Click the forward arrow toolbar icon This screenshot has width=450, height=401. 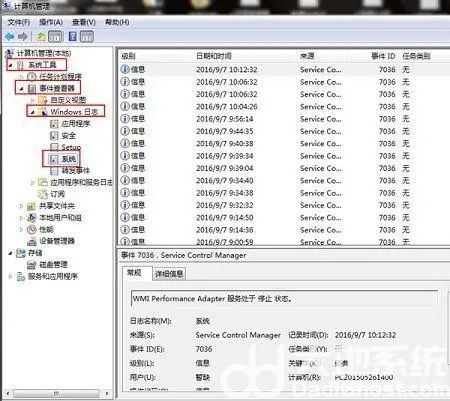(23, 36)
